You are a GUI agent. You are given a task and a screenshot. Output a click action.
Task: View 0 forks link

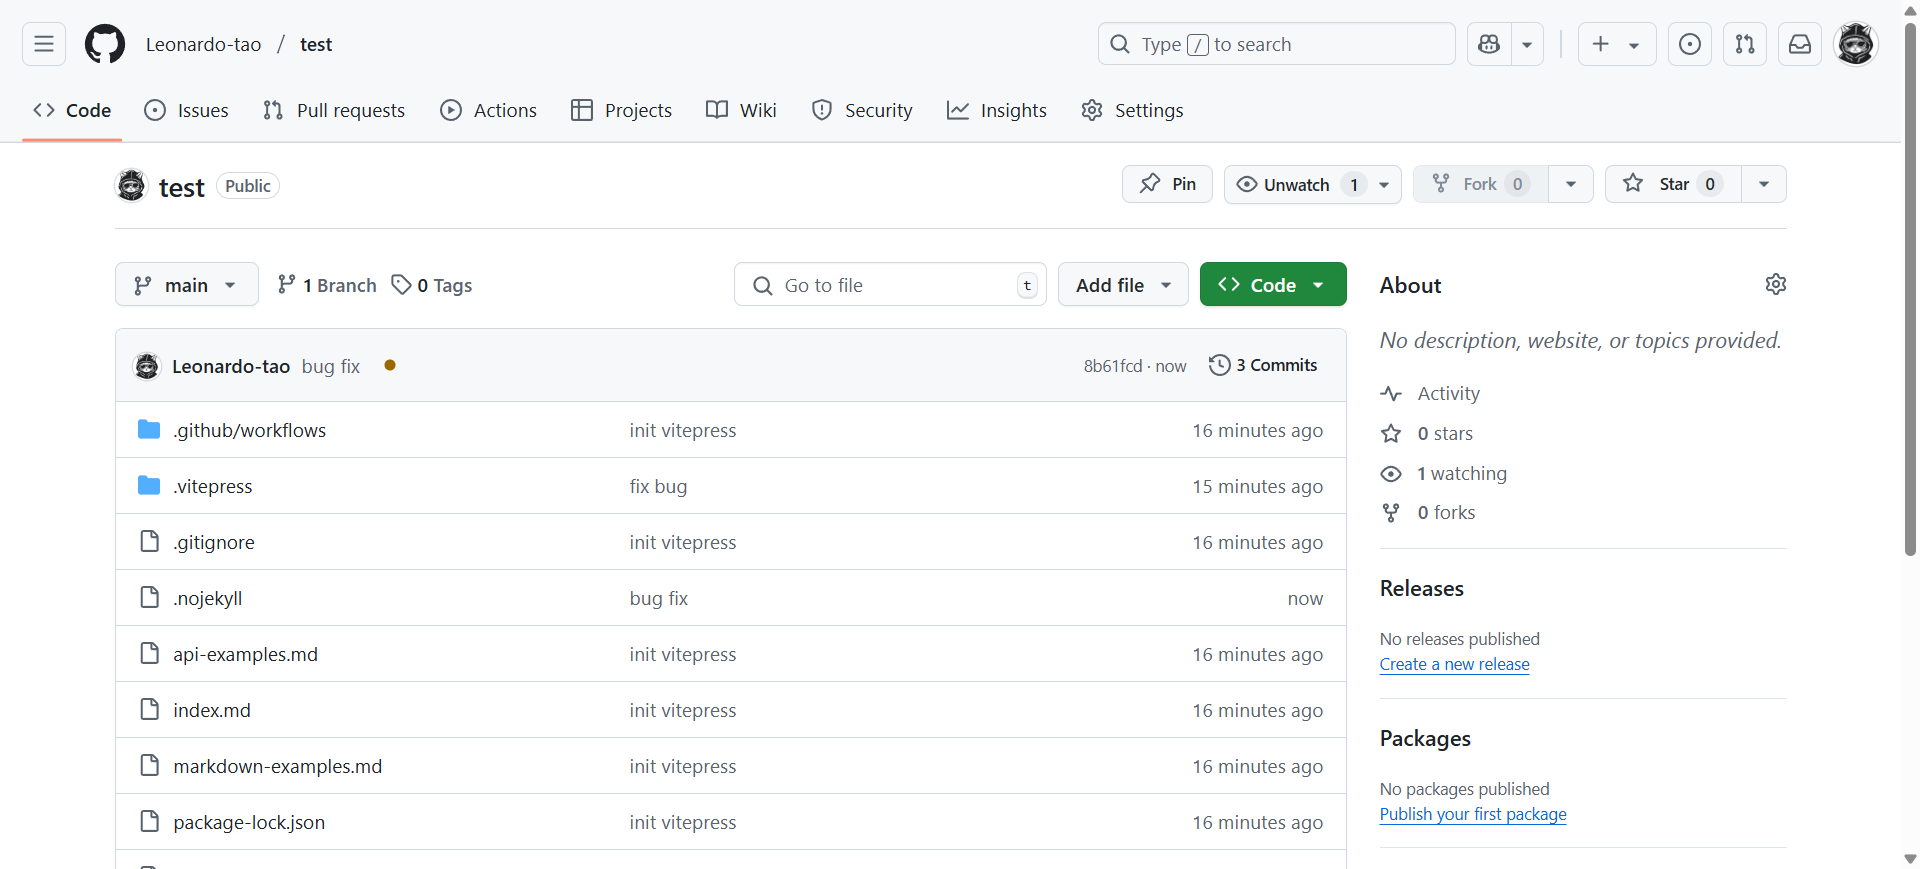[1428, 512]
